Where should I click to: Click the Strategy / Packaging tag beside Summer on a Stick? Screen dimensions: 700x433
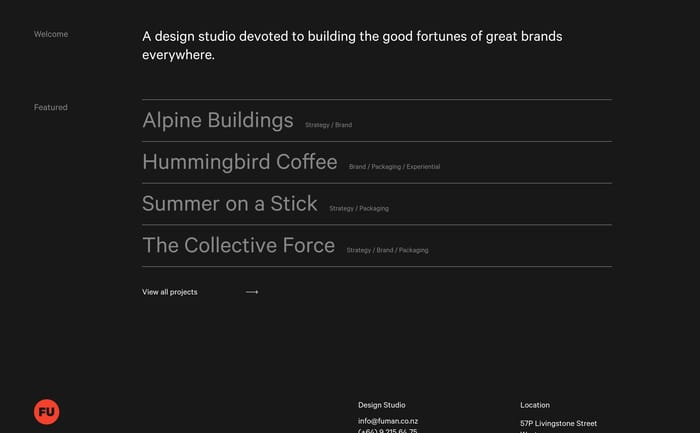tap(358, 209)
